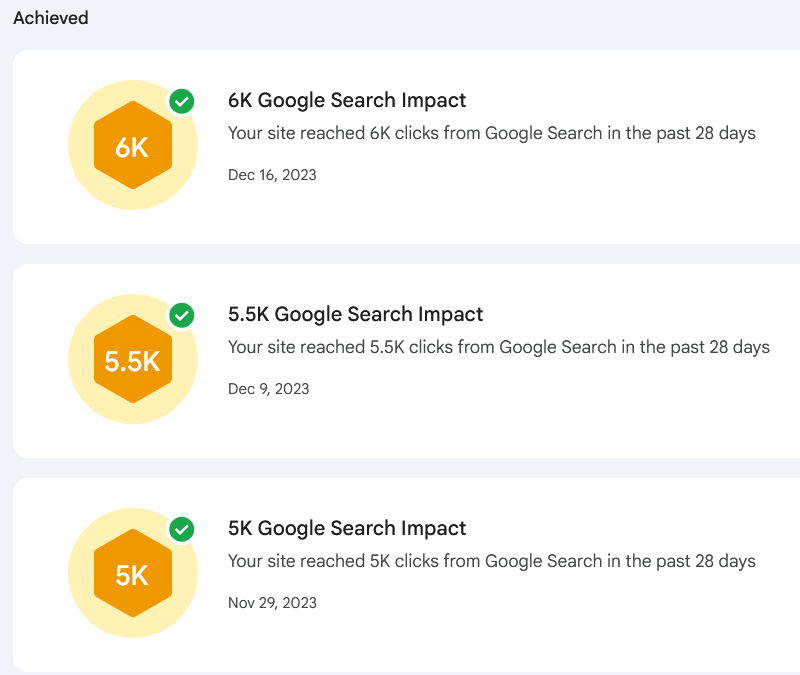The width and height of the screenshot is (800, 675).
Task: Click the Achieved section heading
Action: 51,18
